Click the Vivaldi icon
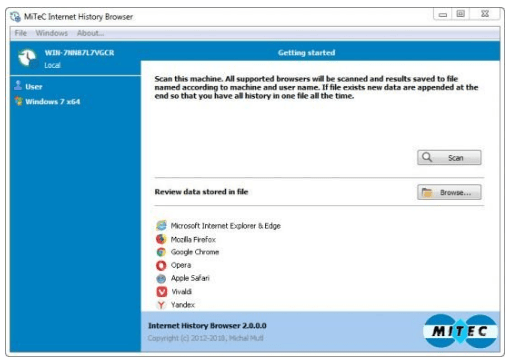This screenshot has width=509, height=361. (162, 292)
